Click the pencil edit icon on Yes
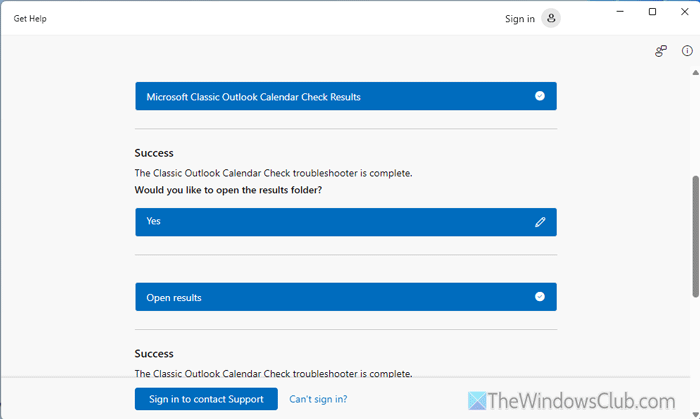Image resolution: width=700 pixels, height=419 pixels. (x=540, y=222)
